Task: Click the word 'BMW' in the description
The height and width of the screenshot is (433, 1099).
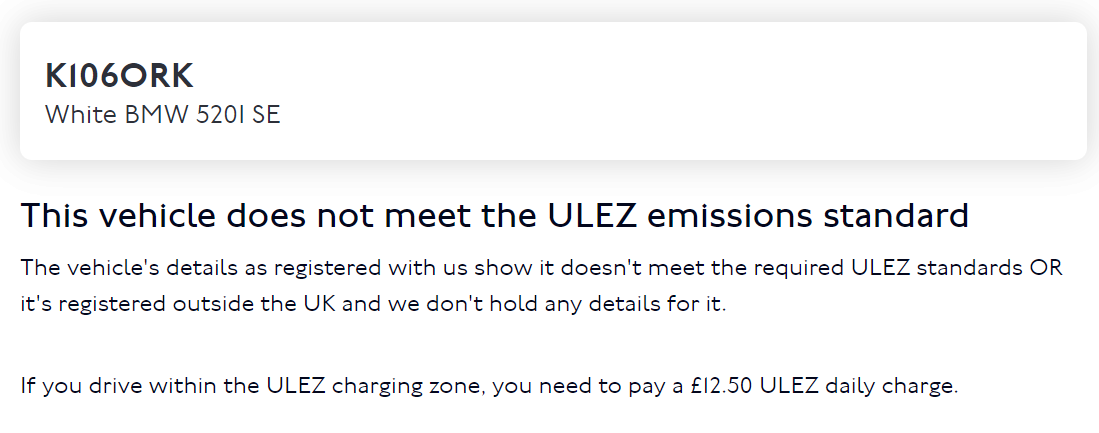Action: (x=157, y=115)
